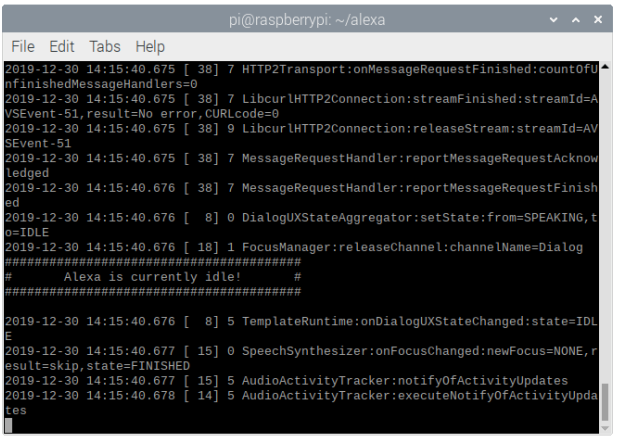Click the SpeechSynthesizer:onFocusChanged log line
The image size is (618, 439).
(302, 358)
